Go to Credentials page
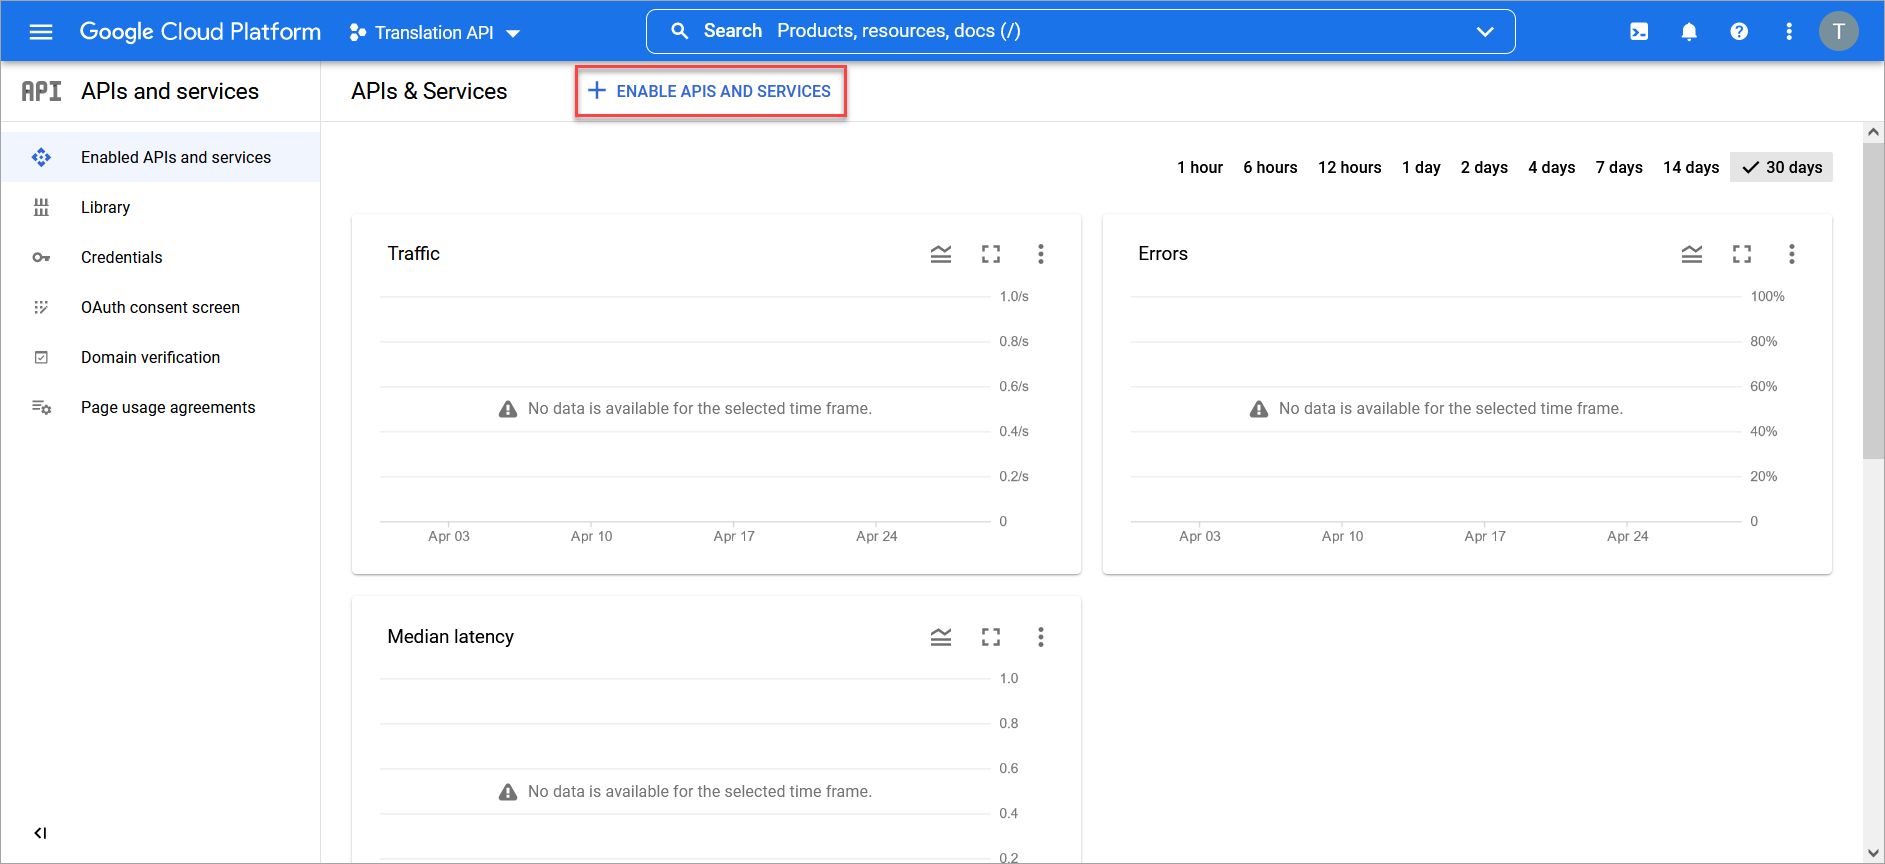The image size is (1885, 864). 161,257
